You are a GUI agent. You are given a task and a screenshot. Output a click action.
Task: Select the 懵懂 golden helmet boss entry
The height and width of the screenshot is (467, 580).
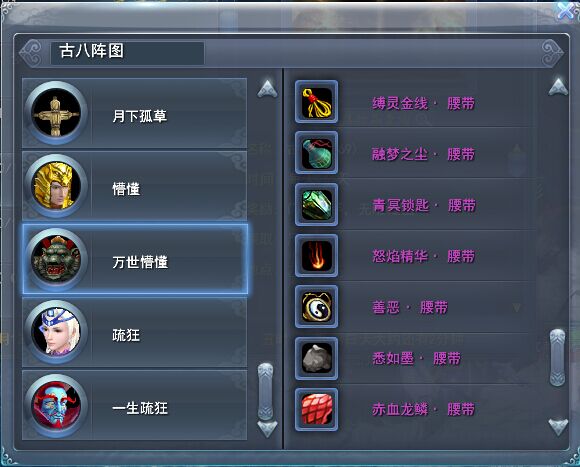pos(134,186)
